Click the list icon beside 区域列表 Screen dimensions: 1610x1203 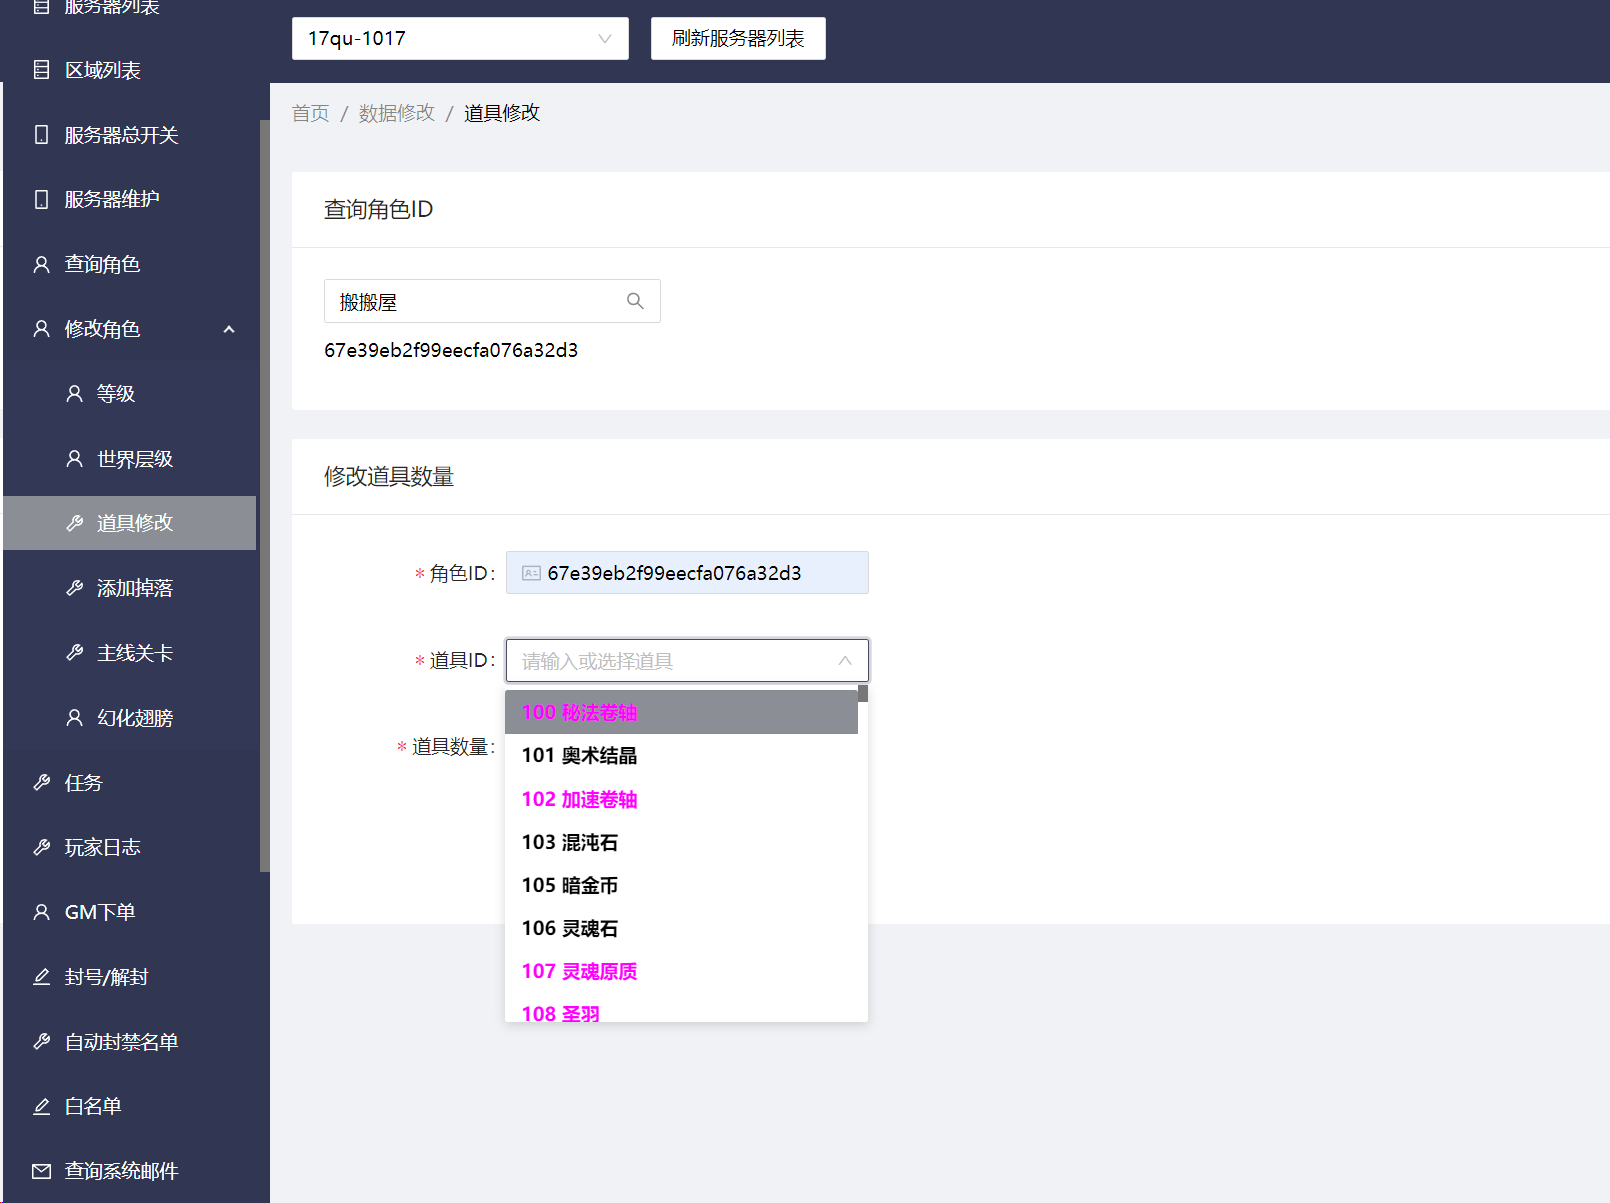click(41, 70)
